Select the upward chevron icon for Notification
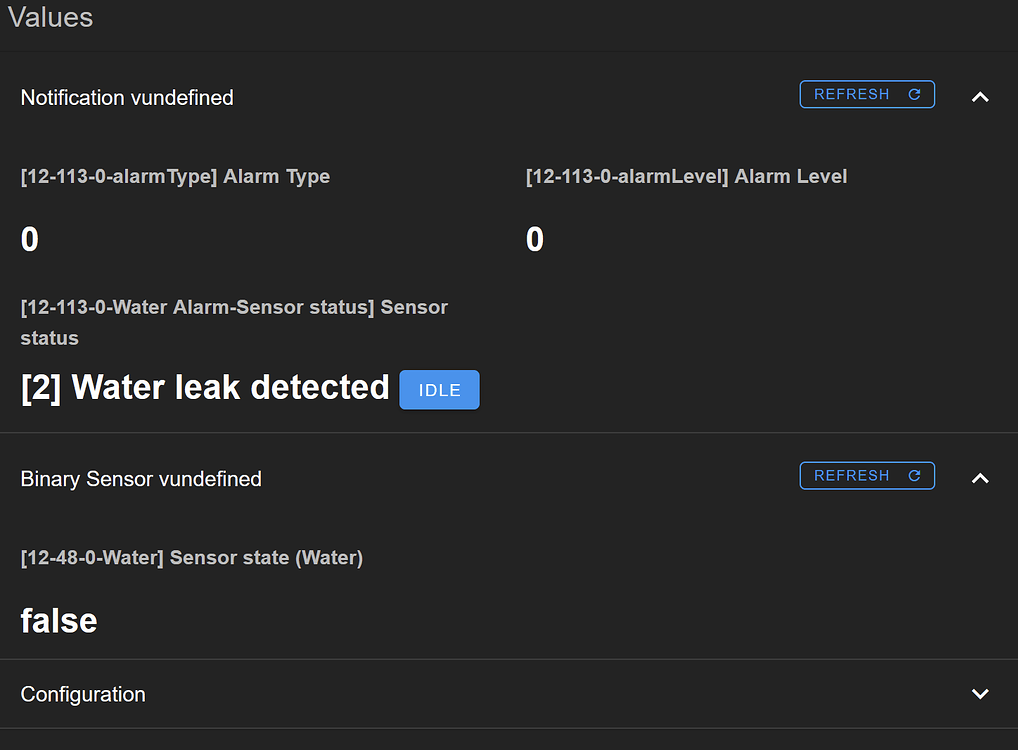The height and width of the screenshot is (750, 1018). pos(980,97)
